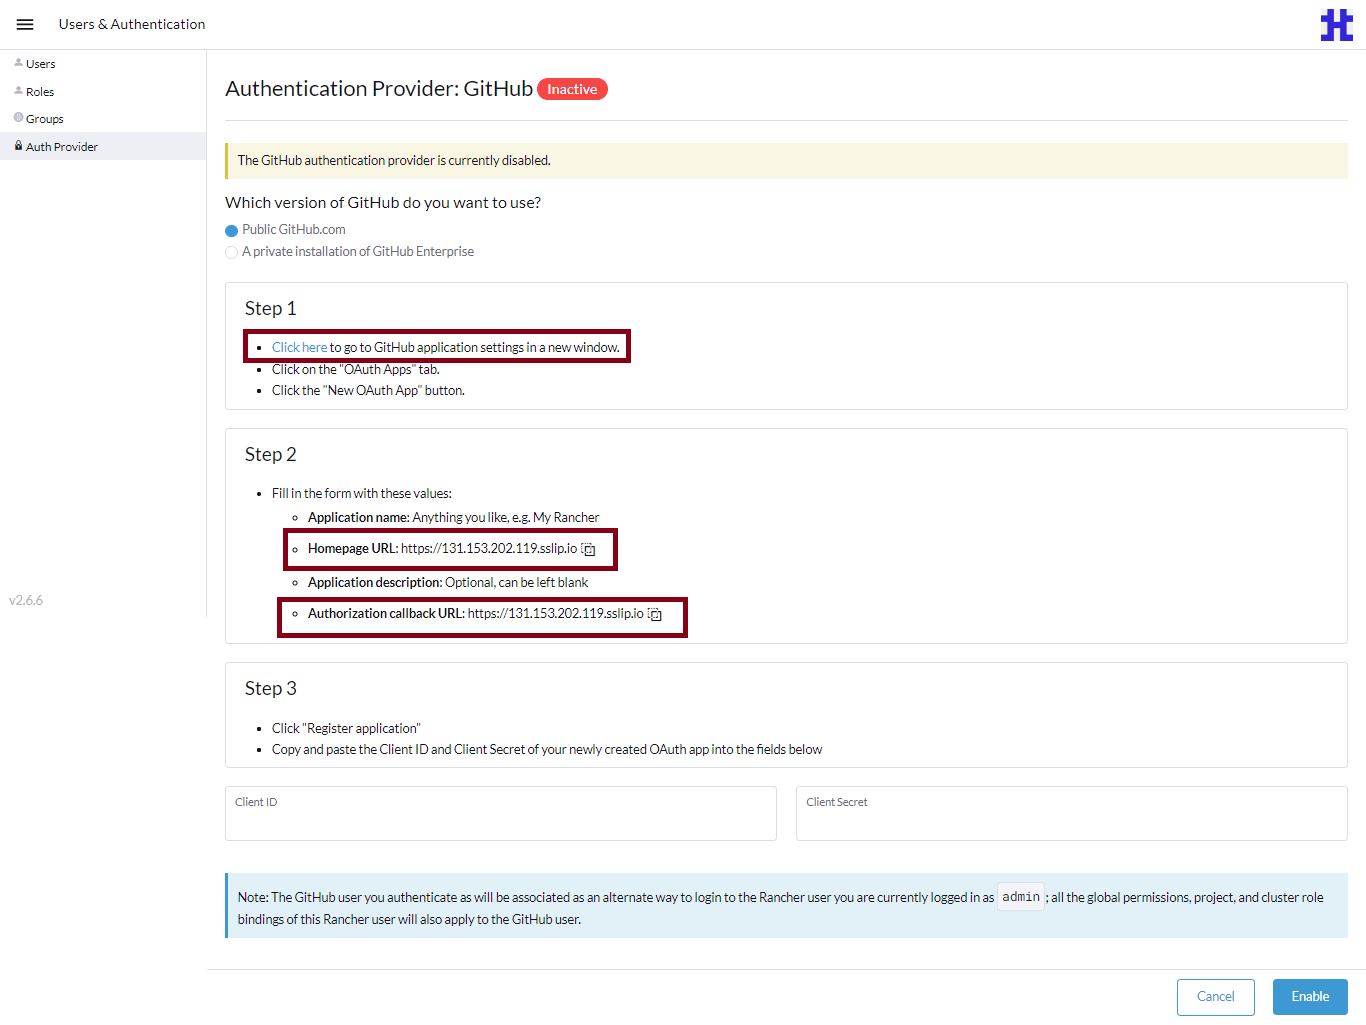Click the 'New OAuth App' button instruction line
Screen dimensions: 1366x1025
click(x=368, y=391)
